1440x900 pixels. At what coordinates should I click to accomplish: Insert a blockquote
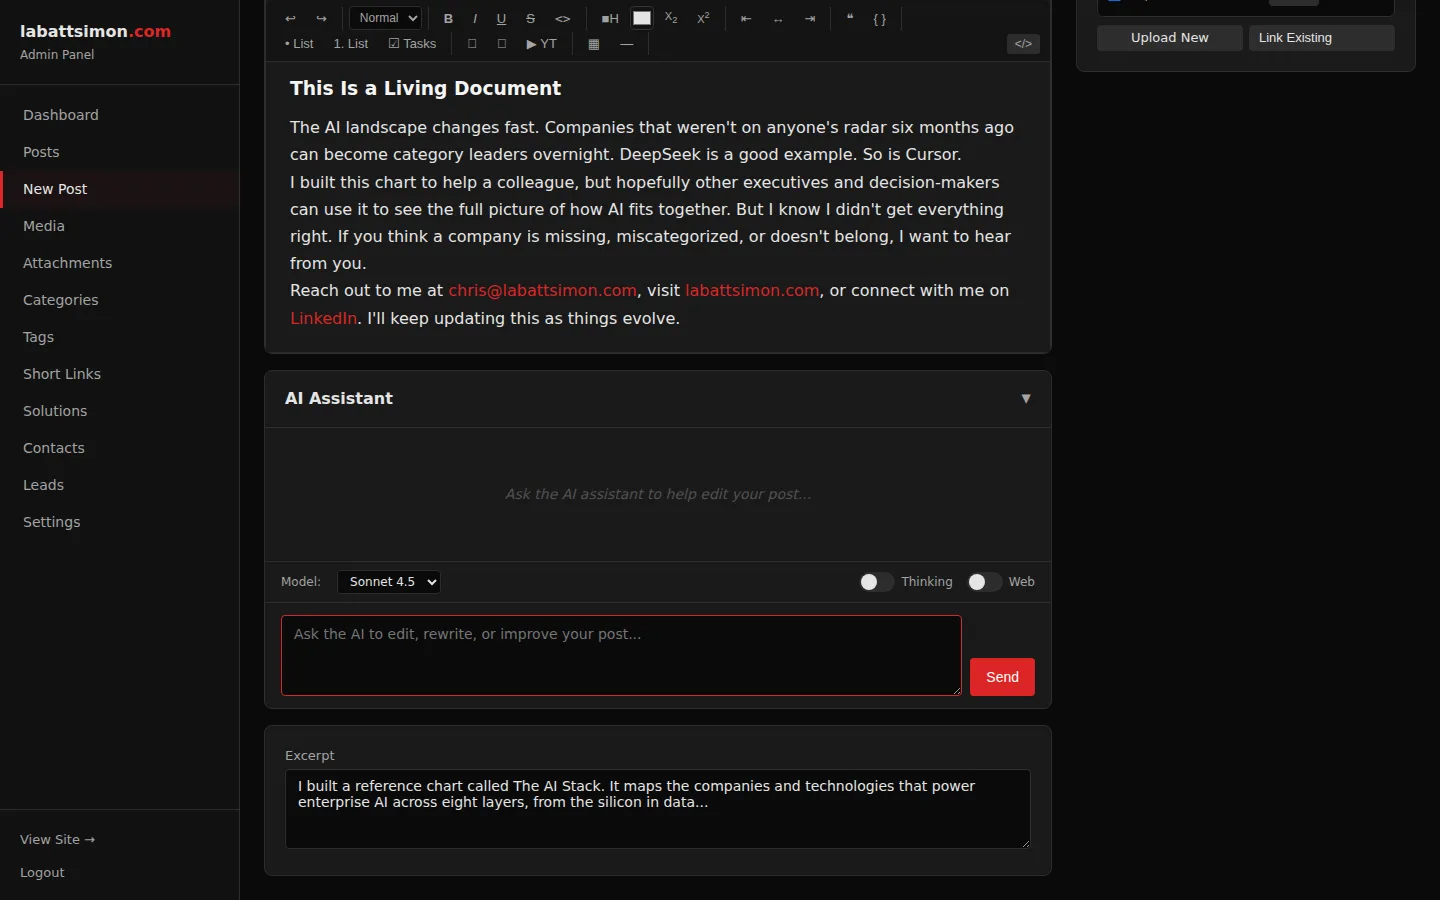click(x=850, y=18)
